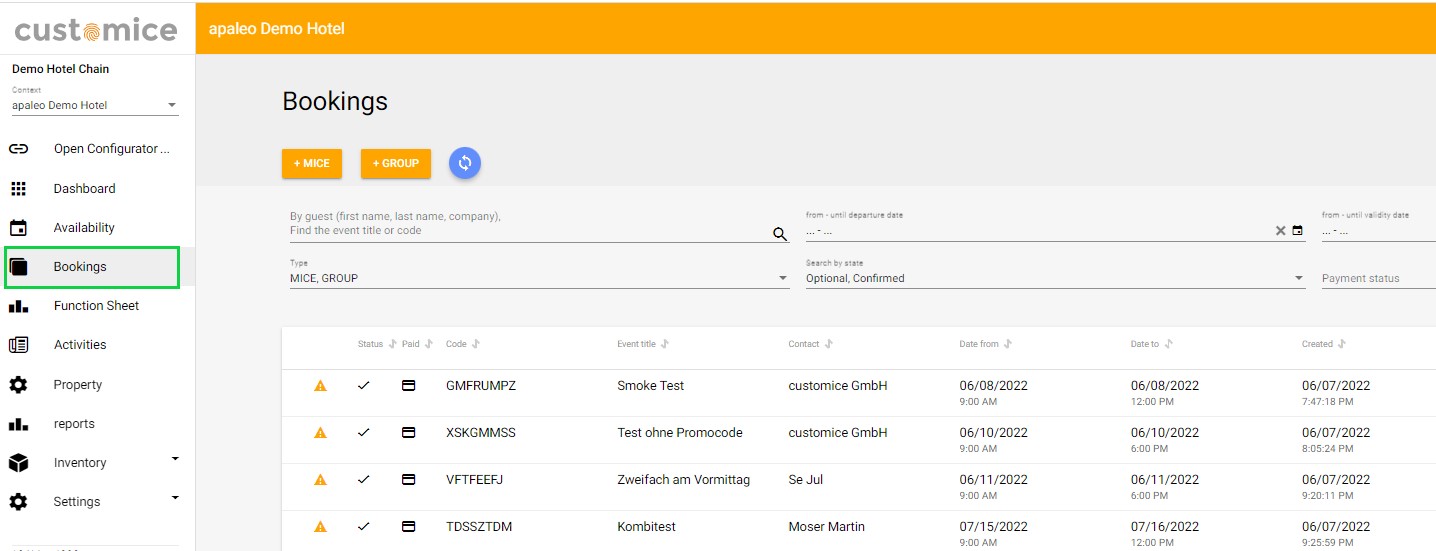Open Configurator menu item
This screenshot has height=551, width=1436.
click(x=98, y=149)
